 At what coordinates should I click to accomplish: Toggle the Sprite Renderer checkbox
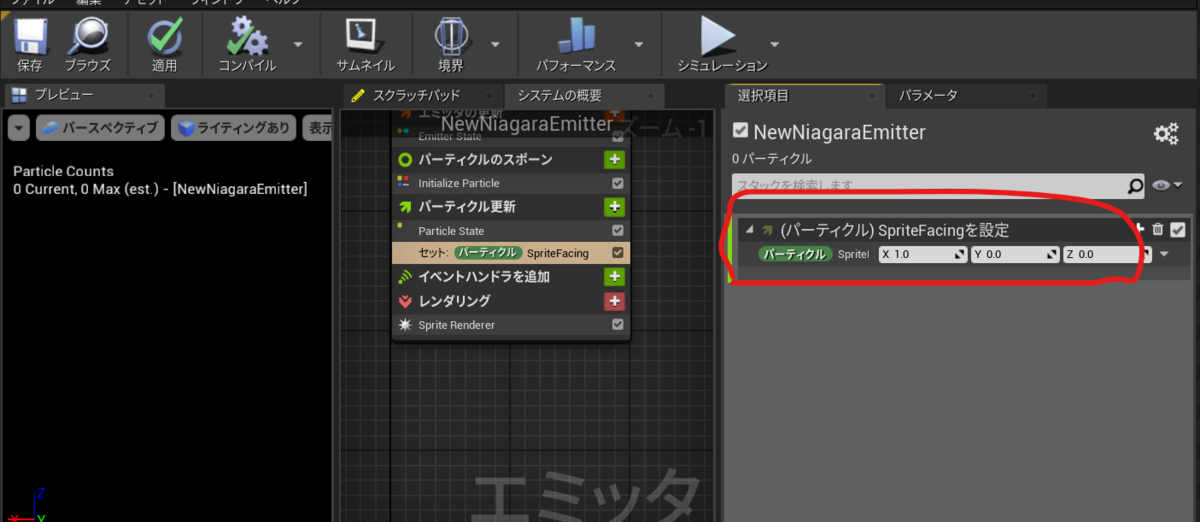(618, 325)
